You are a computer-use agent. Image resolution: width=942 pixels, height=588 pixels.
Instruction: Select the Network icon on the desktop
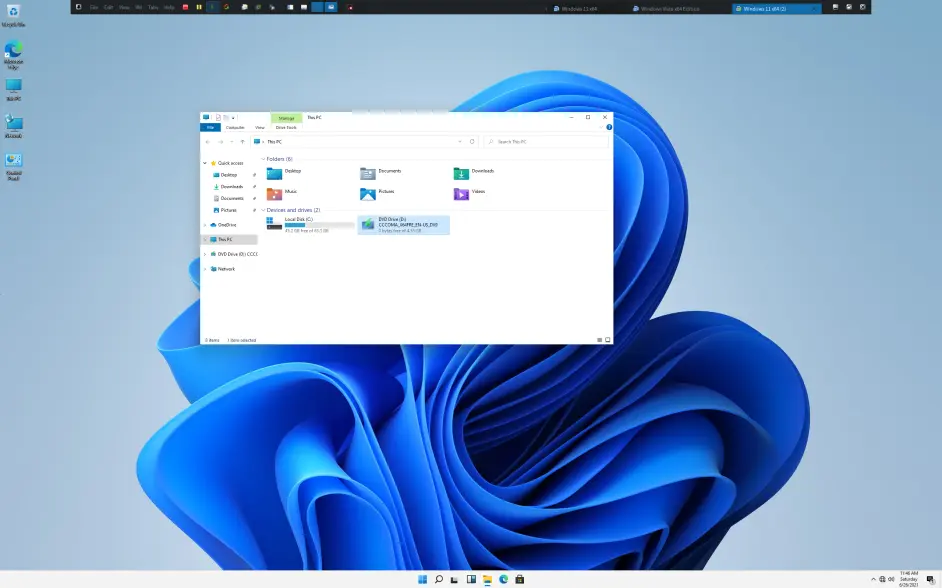click(x=13, y=127)
